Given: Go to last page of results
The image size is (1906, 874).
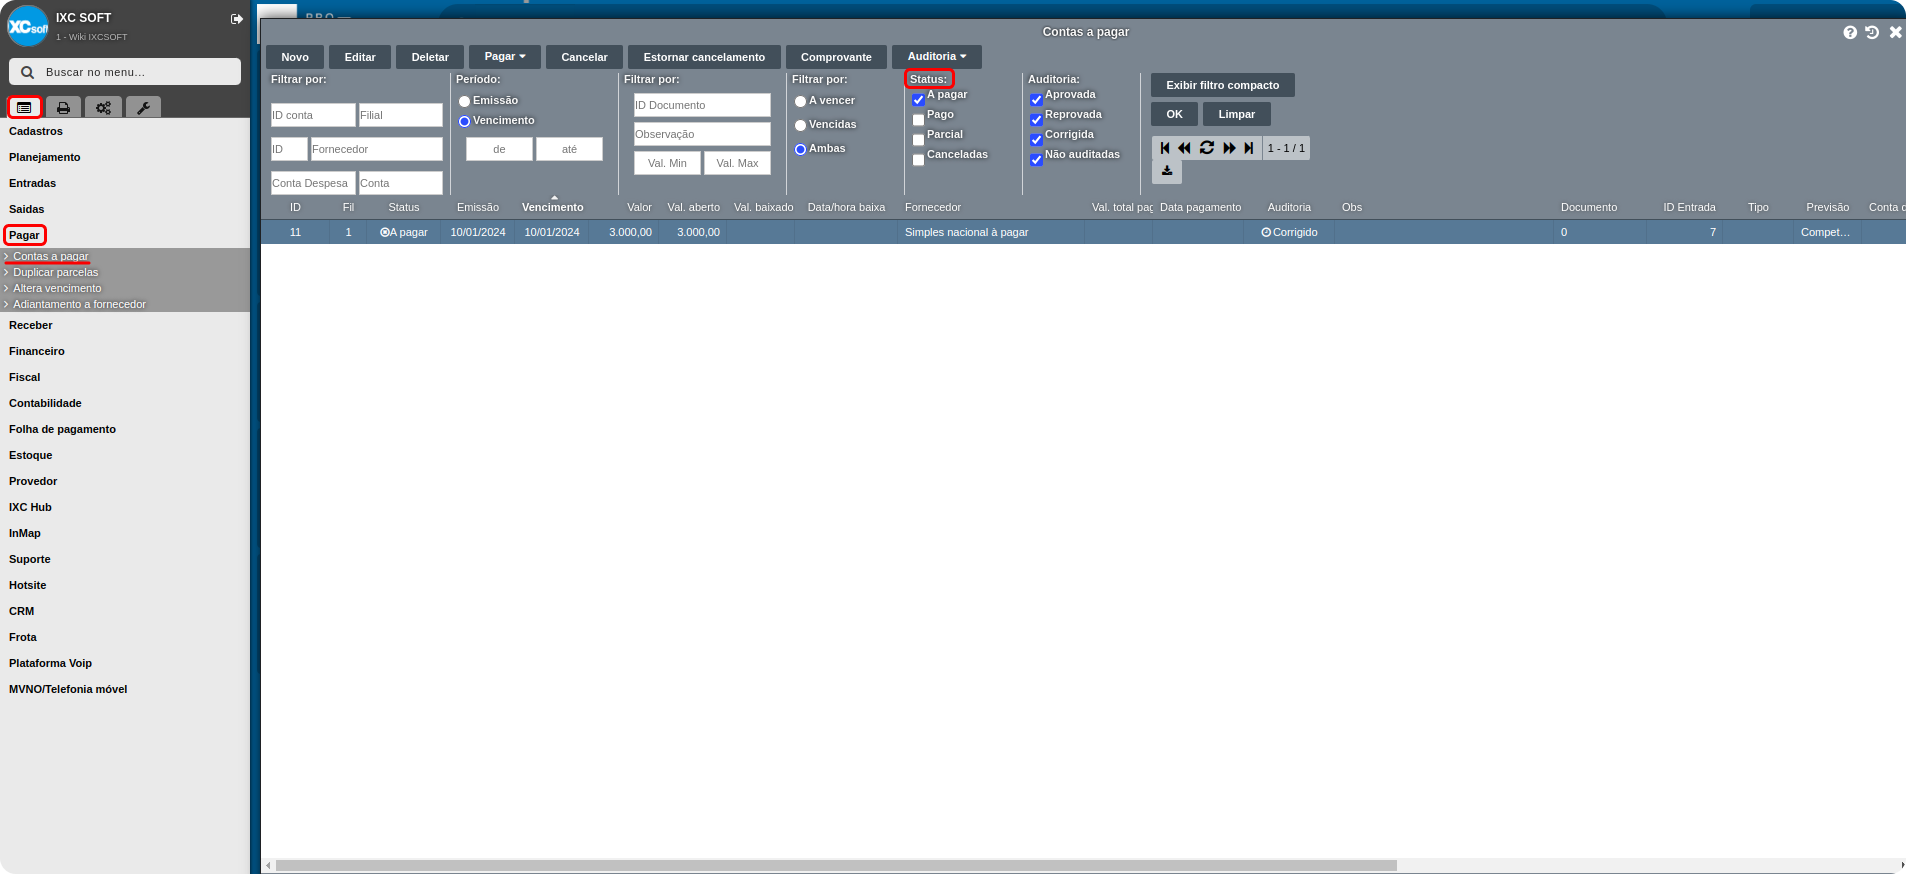Looking at the screenshot, I should (x=1248, y=148).
